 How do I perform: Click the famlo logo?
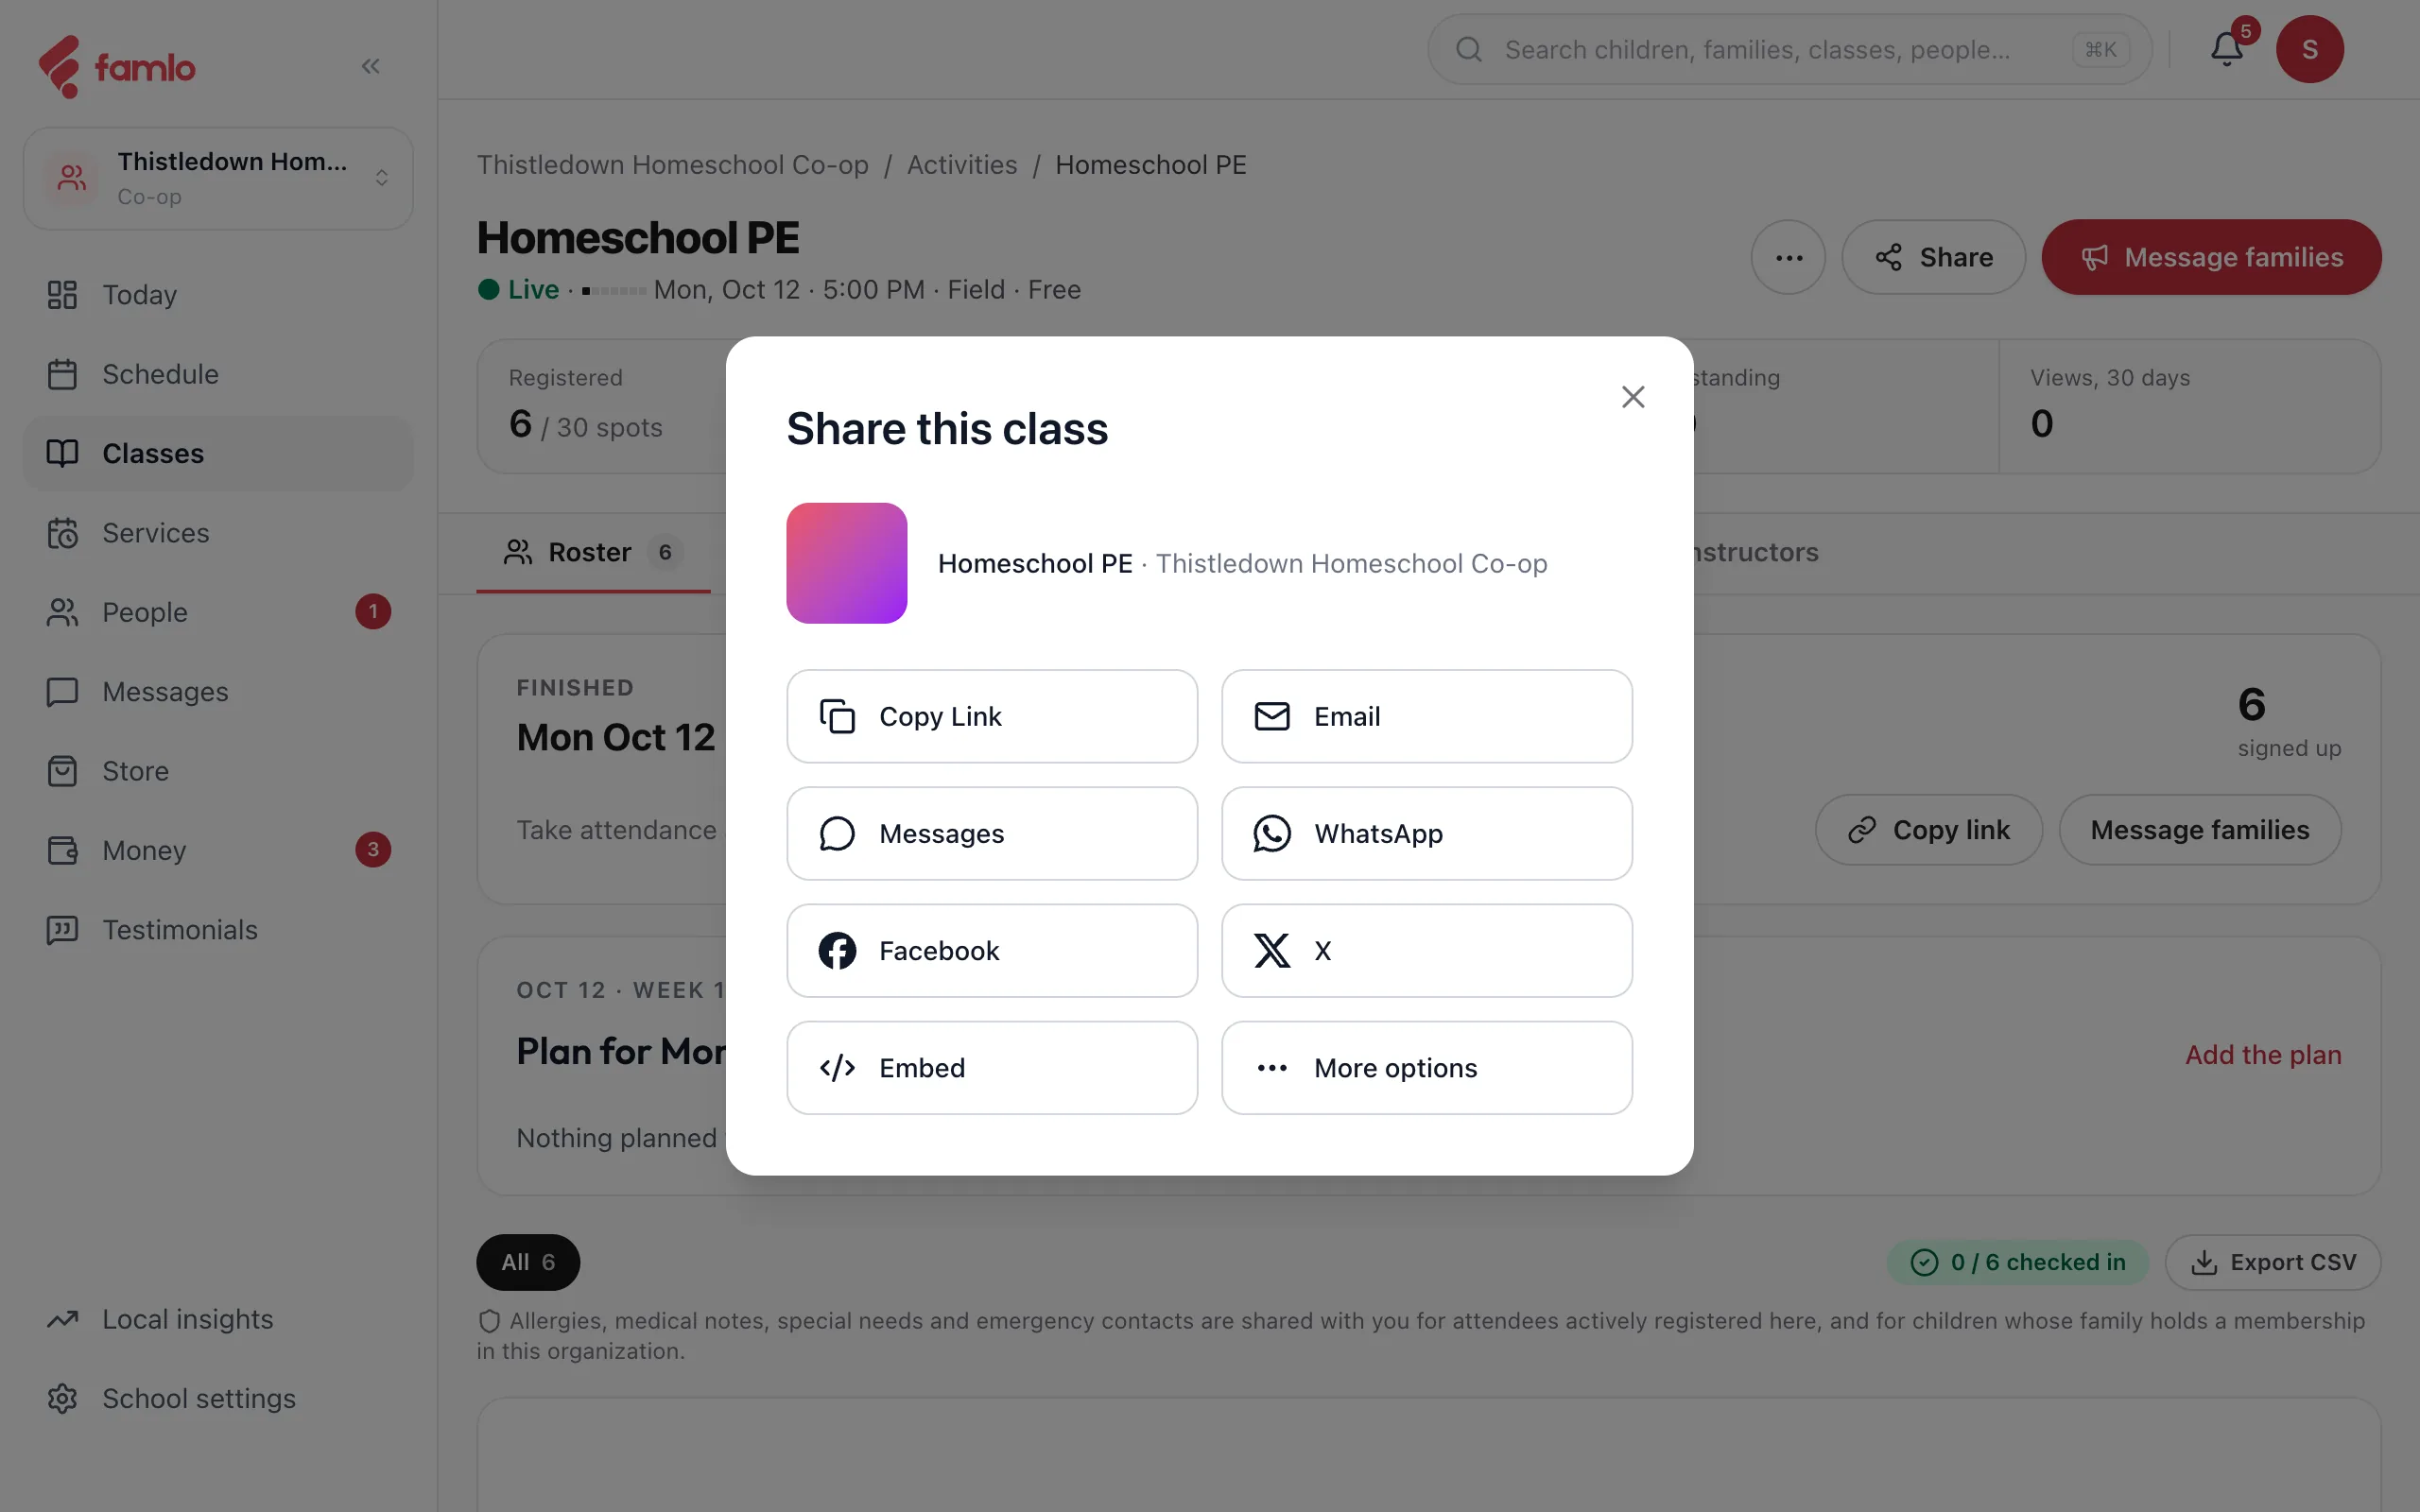(x=117, y=67)
